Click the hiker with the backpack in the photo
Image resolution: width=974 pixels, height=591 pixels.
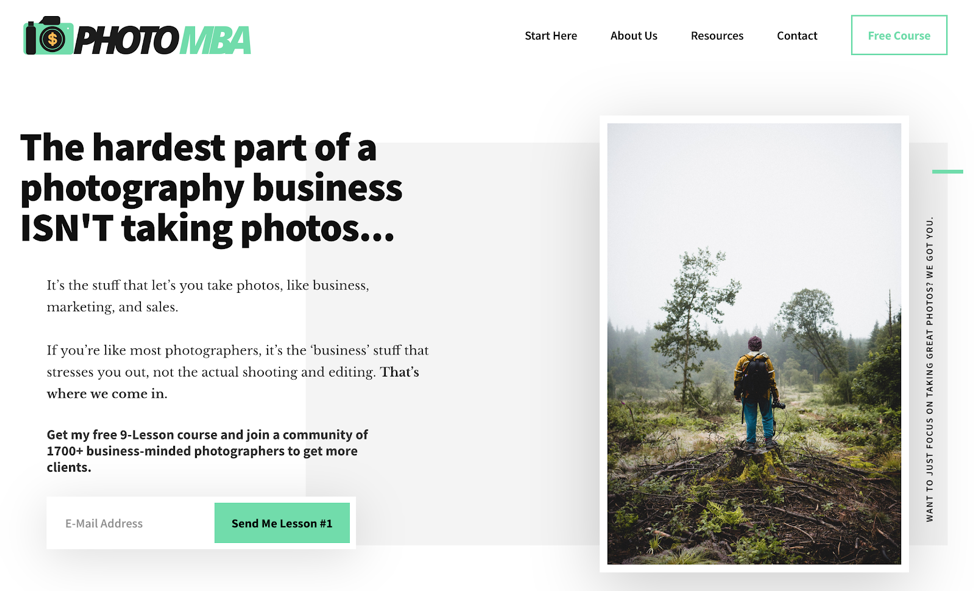tap(756, 393)
